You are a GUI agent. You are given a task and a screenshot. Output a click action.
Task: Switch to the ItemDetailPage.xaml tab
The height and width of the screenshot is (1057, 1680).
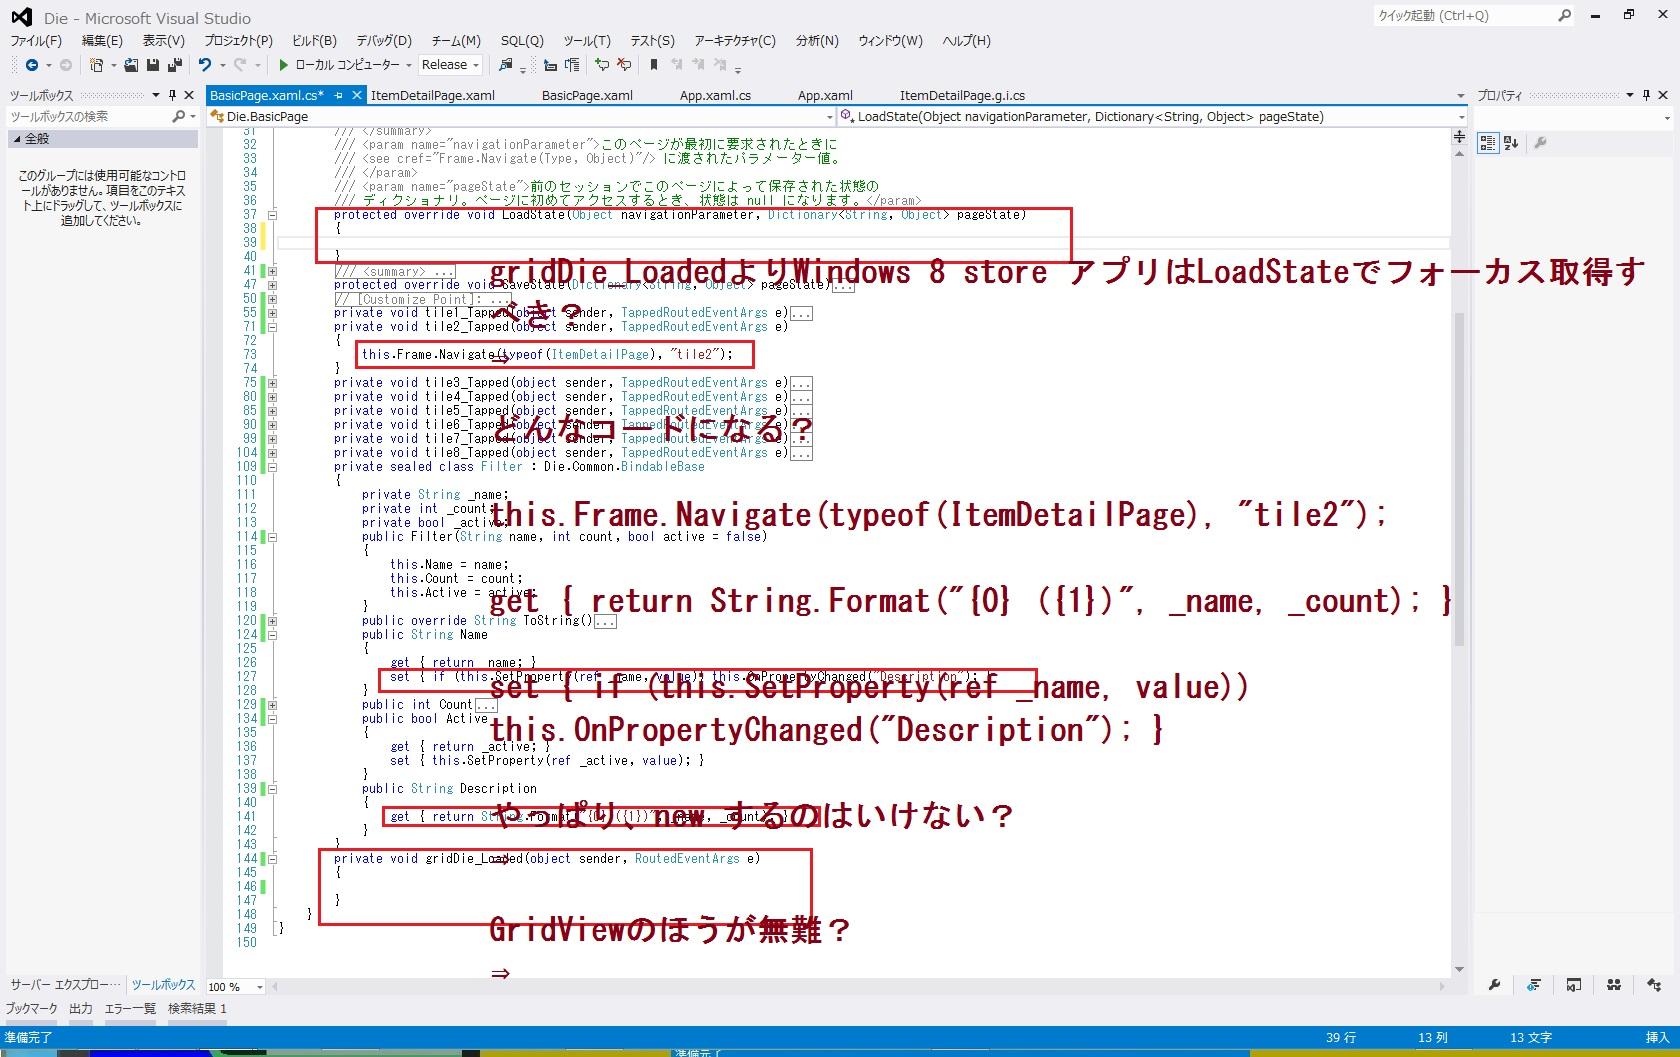(432, 96)
